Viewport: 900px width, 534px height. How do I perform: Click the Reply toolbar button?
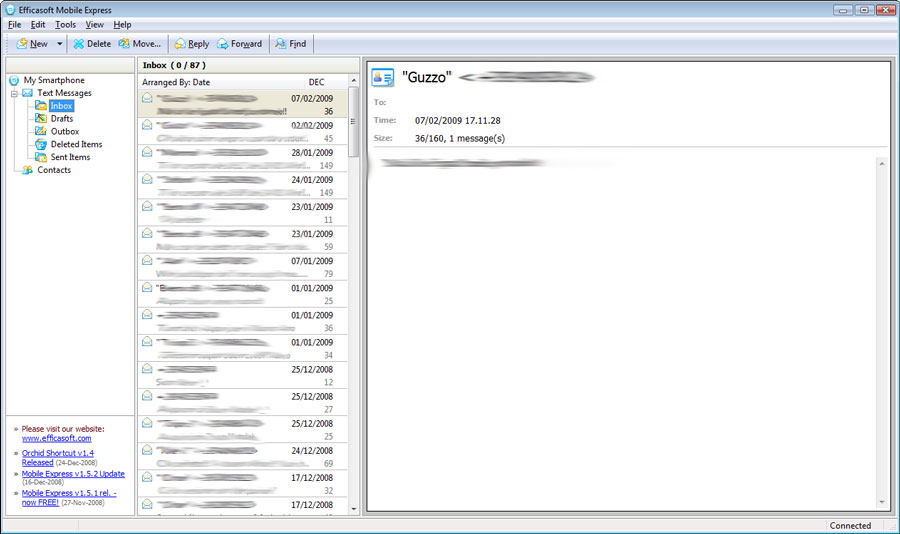tap(191, 44)
